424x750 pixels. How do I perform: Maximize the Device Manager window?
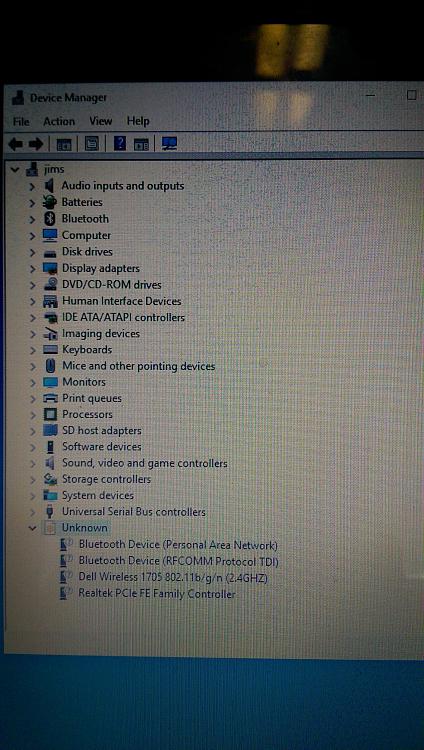point(412,95)
